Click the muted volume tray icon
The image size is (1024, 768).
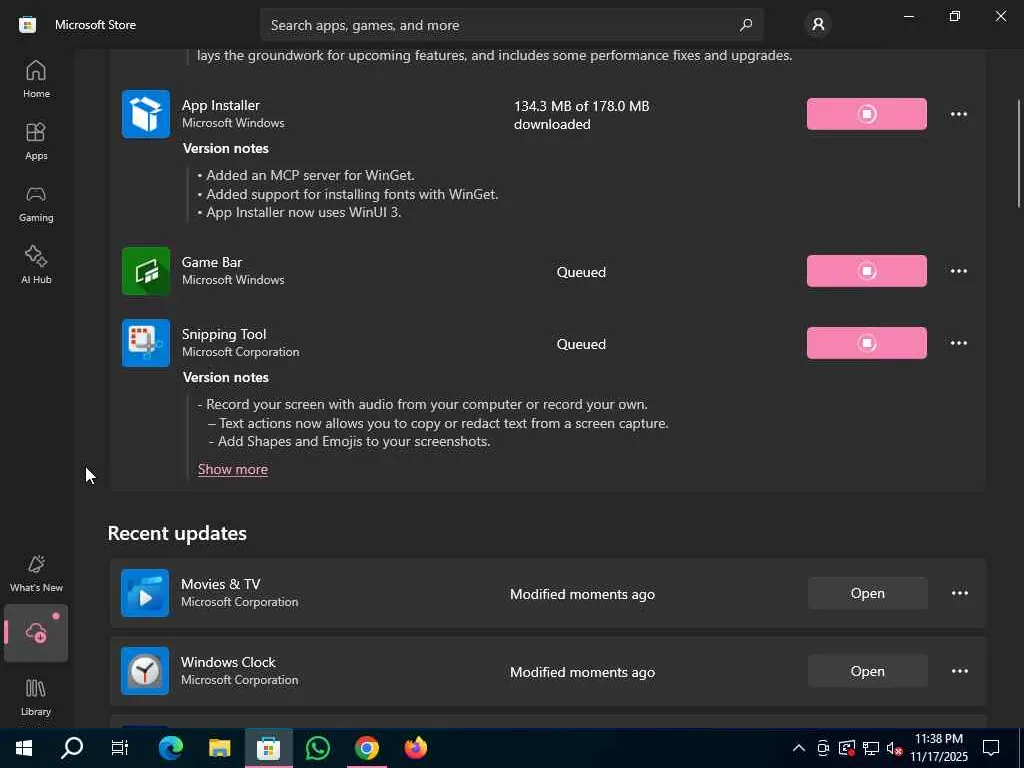tap(895, 748)
